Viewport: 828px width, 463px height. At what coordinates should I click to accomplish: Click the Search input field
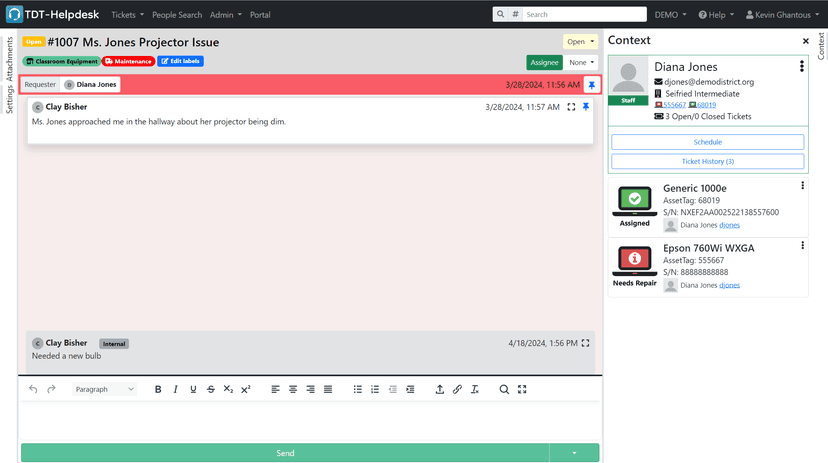[x=585, y=14]
